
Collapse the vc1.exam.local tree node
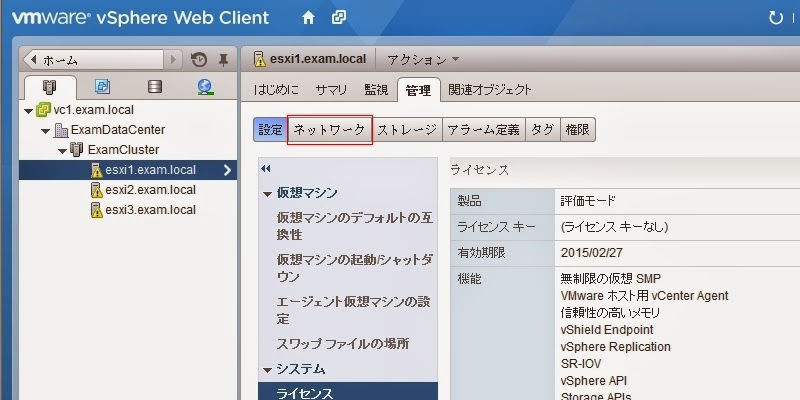29,111
